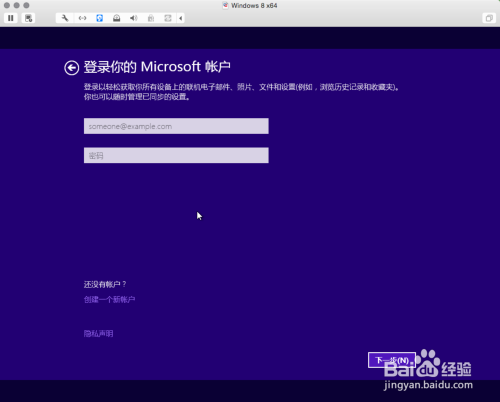Open the 创建一个新帐户 link
This screenshot has width=500, height=402.
click(109, 299)
